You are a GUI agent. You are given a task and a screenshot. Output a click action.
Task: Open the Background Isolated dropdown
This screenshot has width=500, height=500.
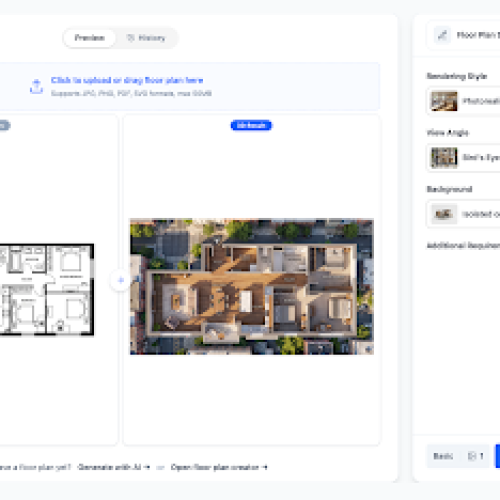463,214
